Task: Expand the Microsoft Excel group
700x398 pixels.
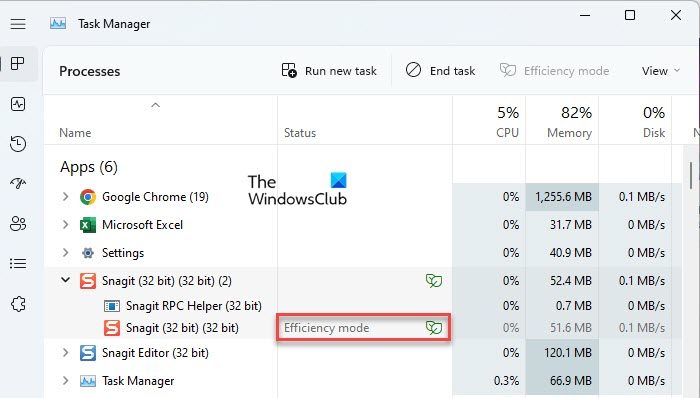Action: tap(66, 224)
